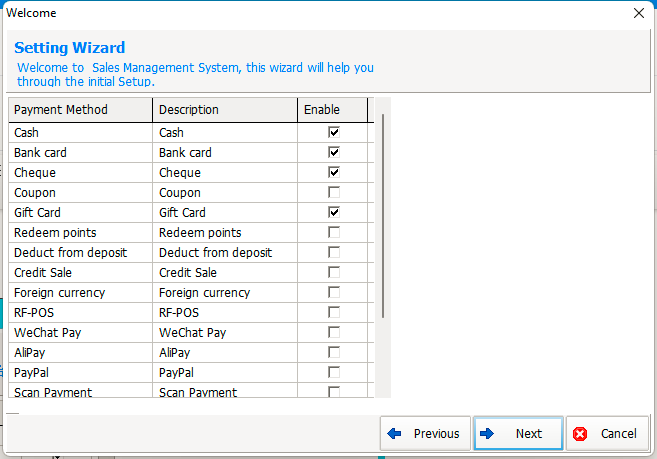Disable the Bank card payment method

[x=334, y=152]
